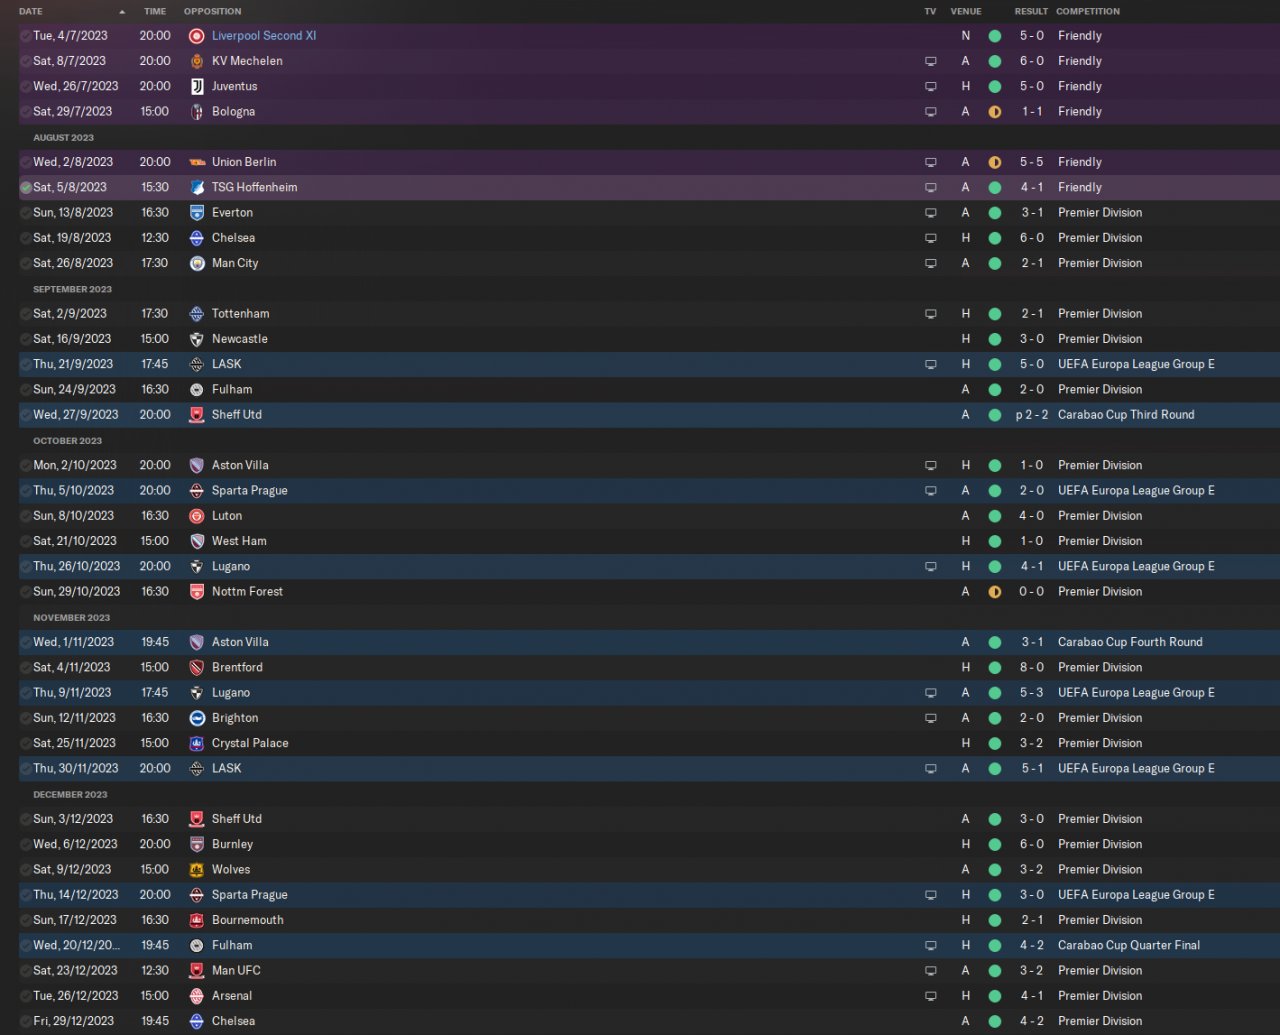The height and width of the screenshot is (1035, 1280).
Task: Open the Liverpool Second XI team link
Action: (264, 36)
